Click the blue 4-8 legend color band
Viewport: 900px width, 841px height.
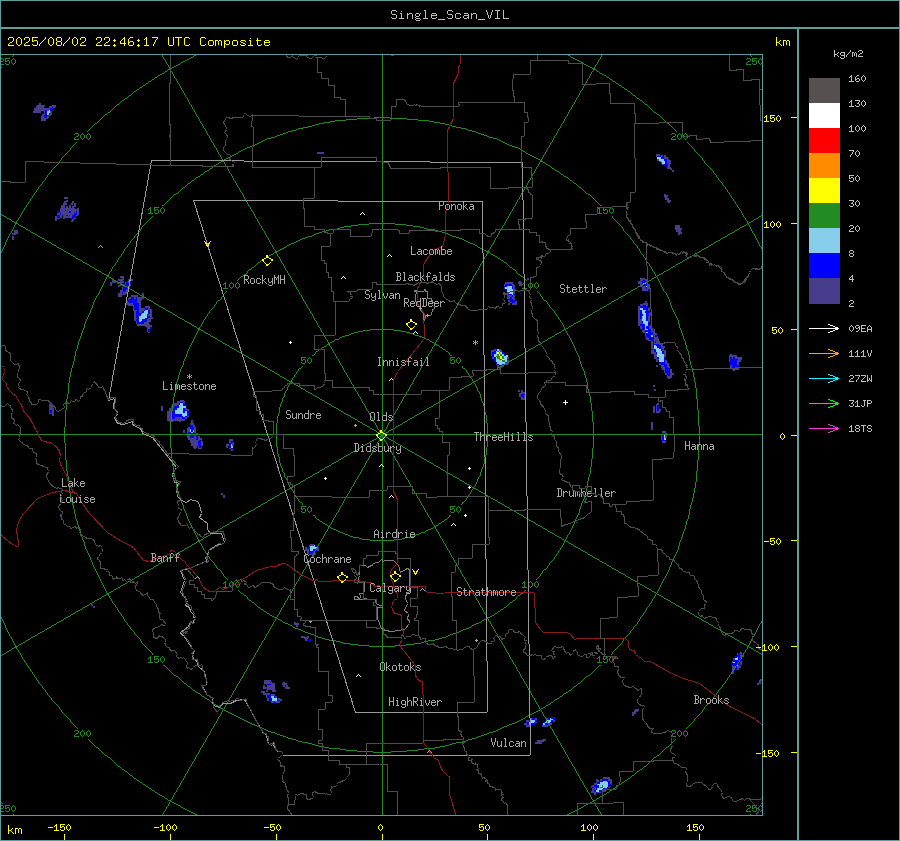pos(824,265)
